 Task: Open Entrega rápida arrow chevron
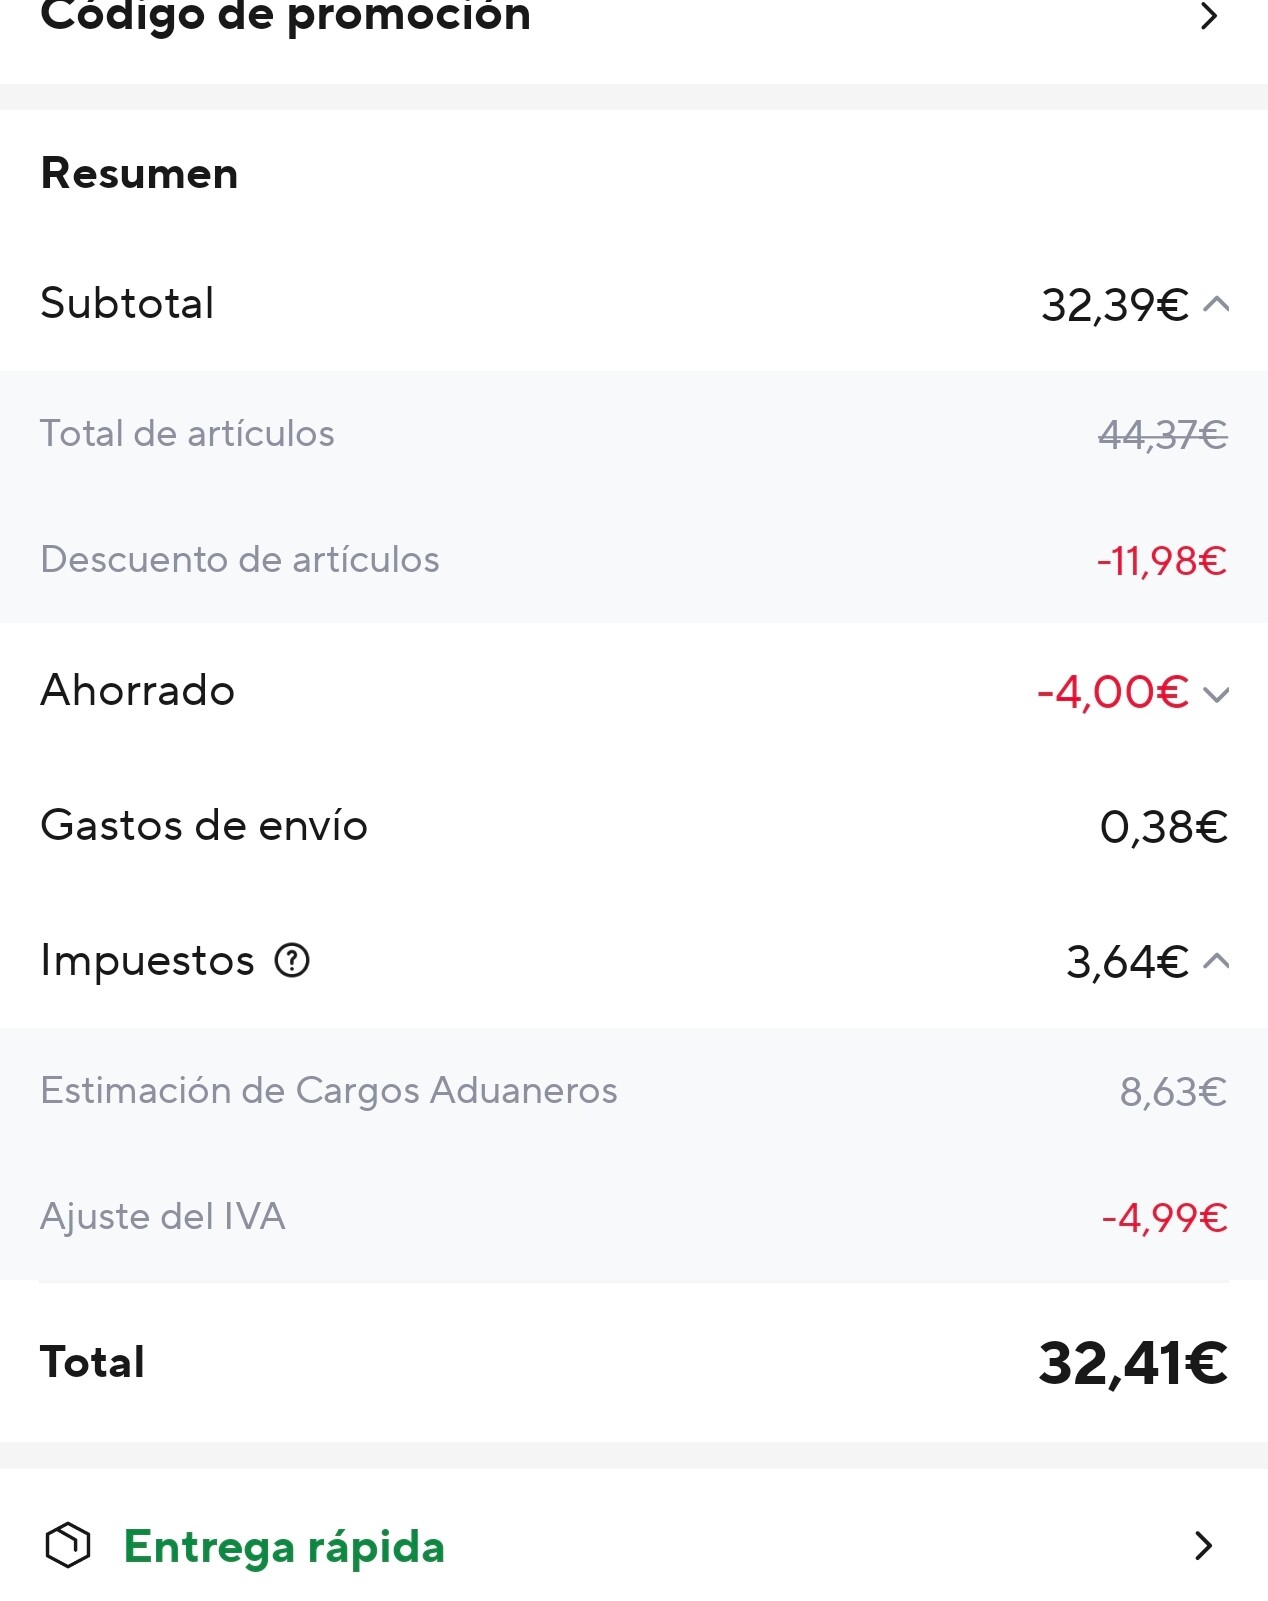[1204, 1545]
